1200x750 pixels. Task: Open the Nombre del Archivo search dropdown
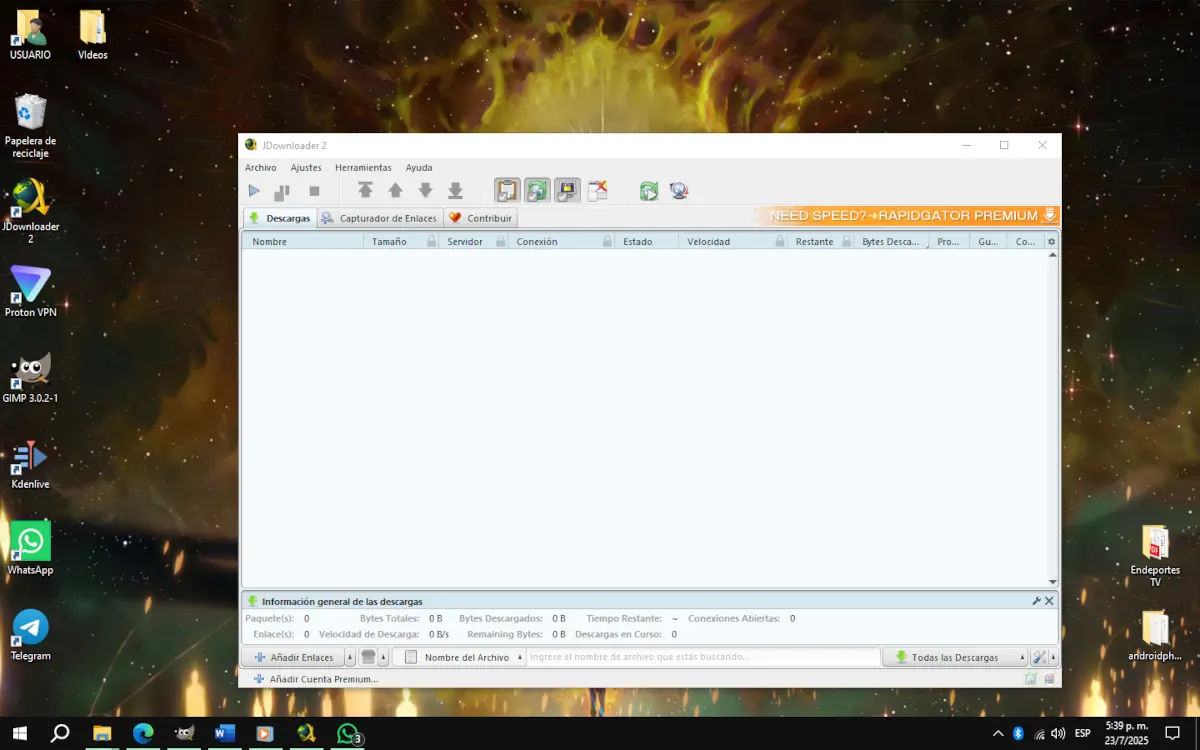pyautogui.click(x=519, y=657)
